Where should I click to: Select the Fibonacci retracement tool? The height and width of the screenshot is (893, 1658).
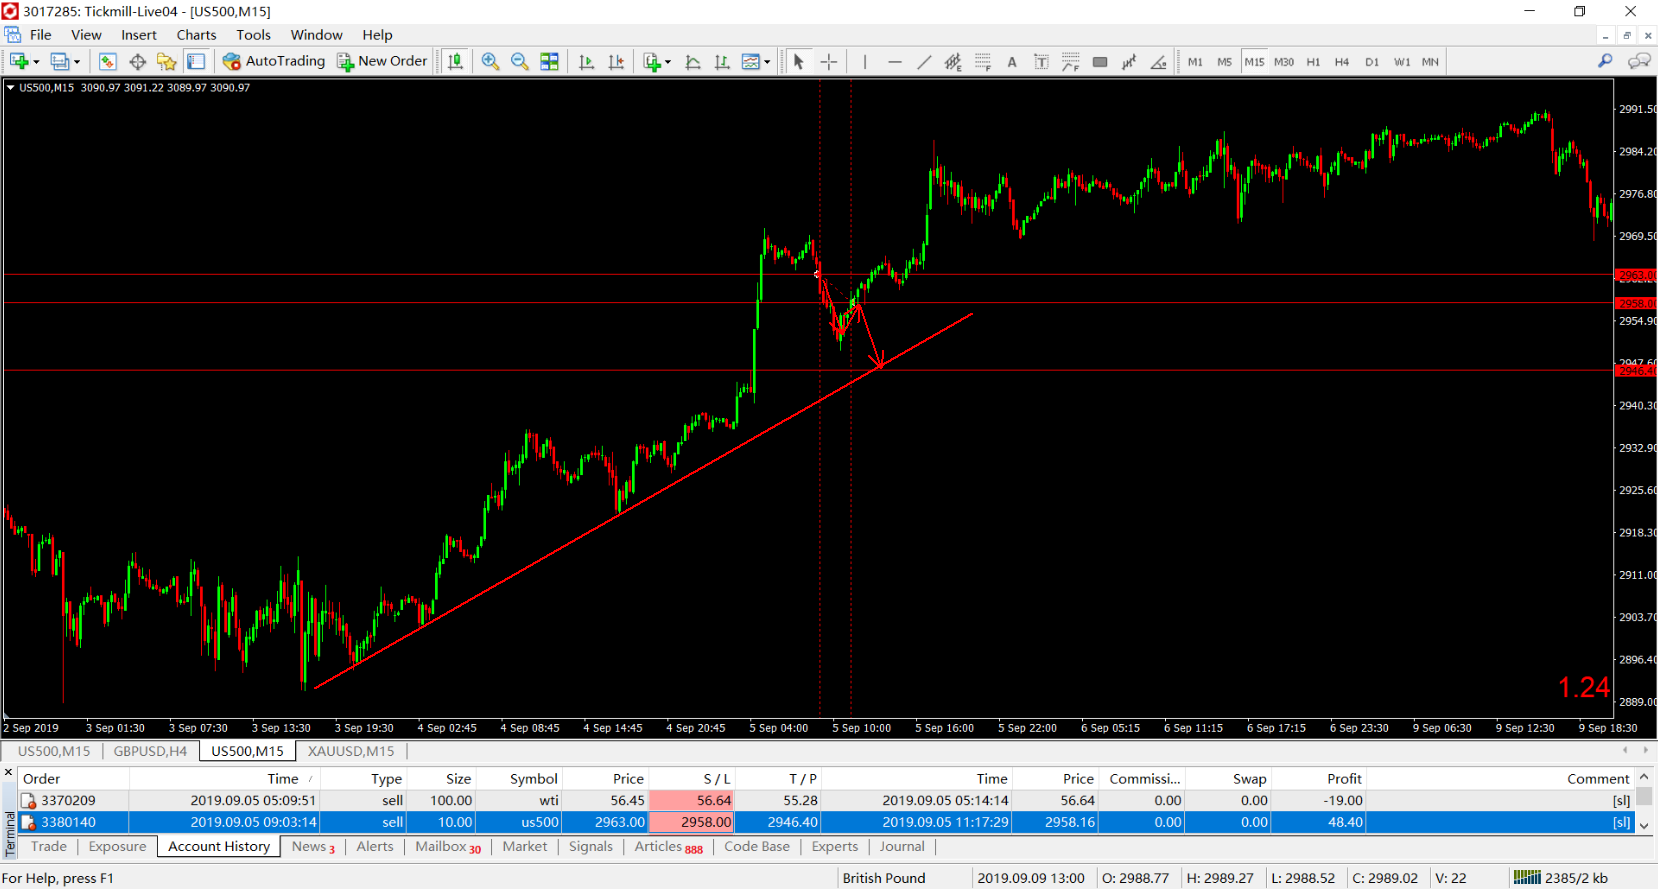click(x=983, y=61)
